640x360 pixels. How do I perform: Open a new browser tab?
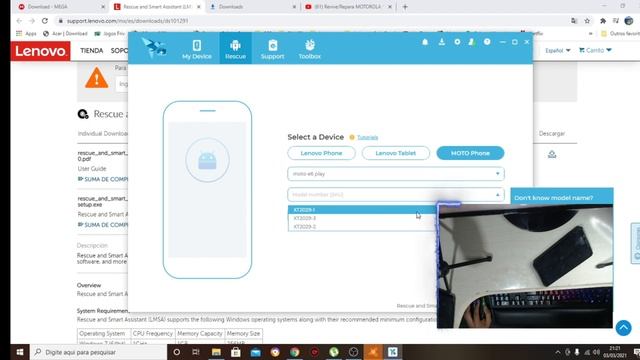click(x=405, y=7)
